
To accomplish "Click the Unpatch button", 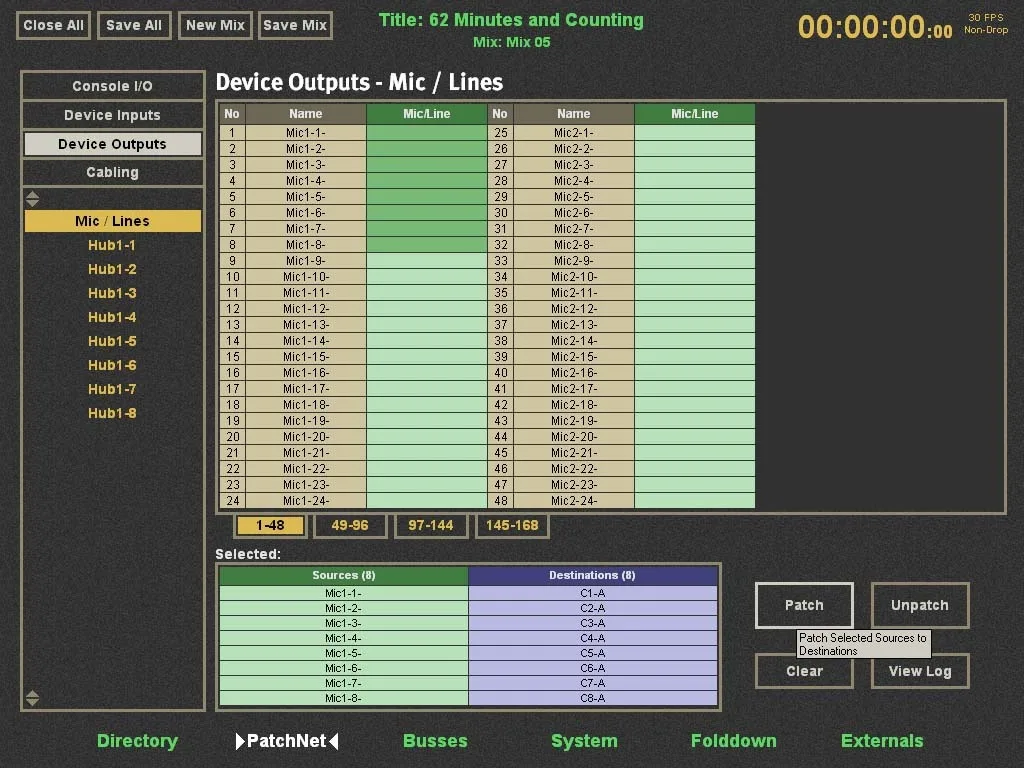I will click(920, 605).
